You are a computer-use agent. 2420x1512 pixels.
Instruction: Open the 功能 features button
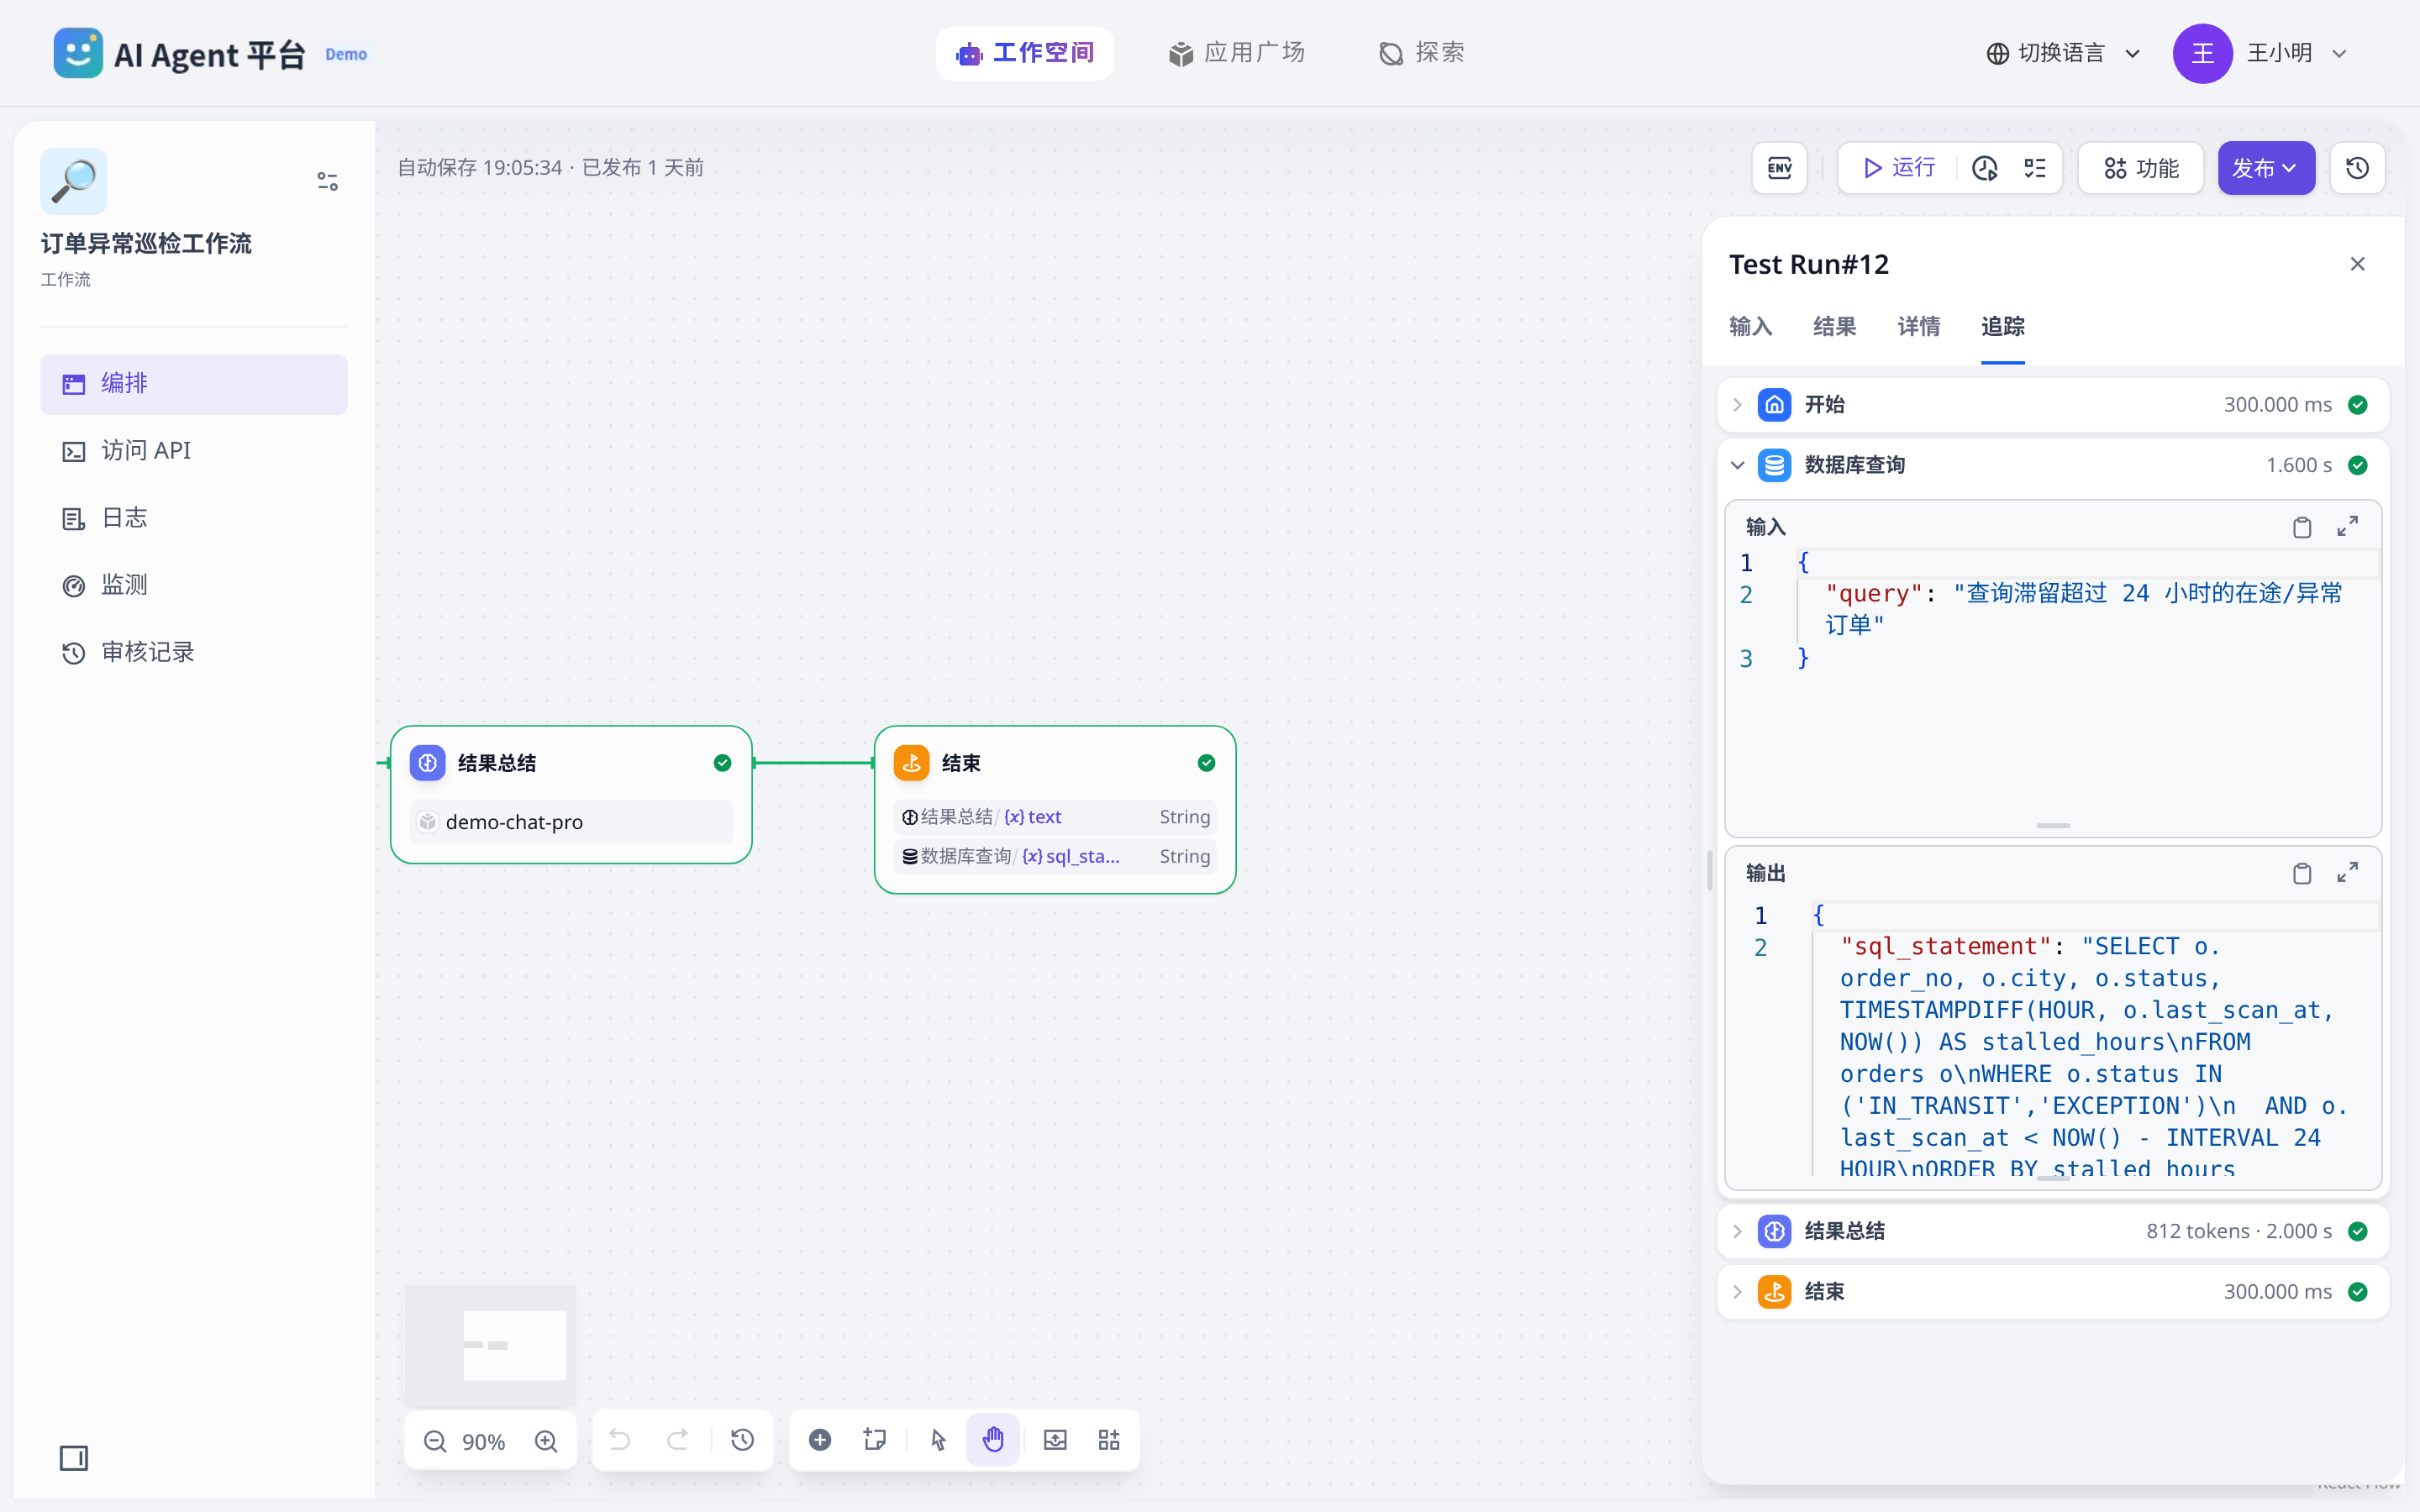pyautogui.click(x=2140, y=168)
